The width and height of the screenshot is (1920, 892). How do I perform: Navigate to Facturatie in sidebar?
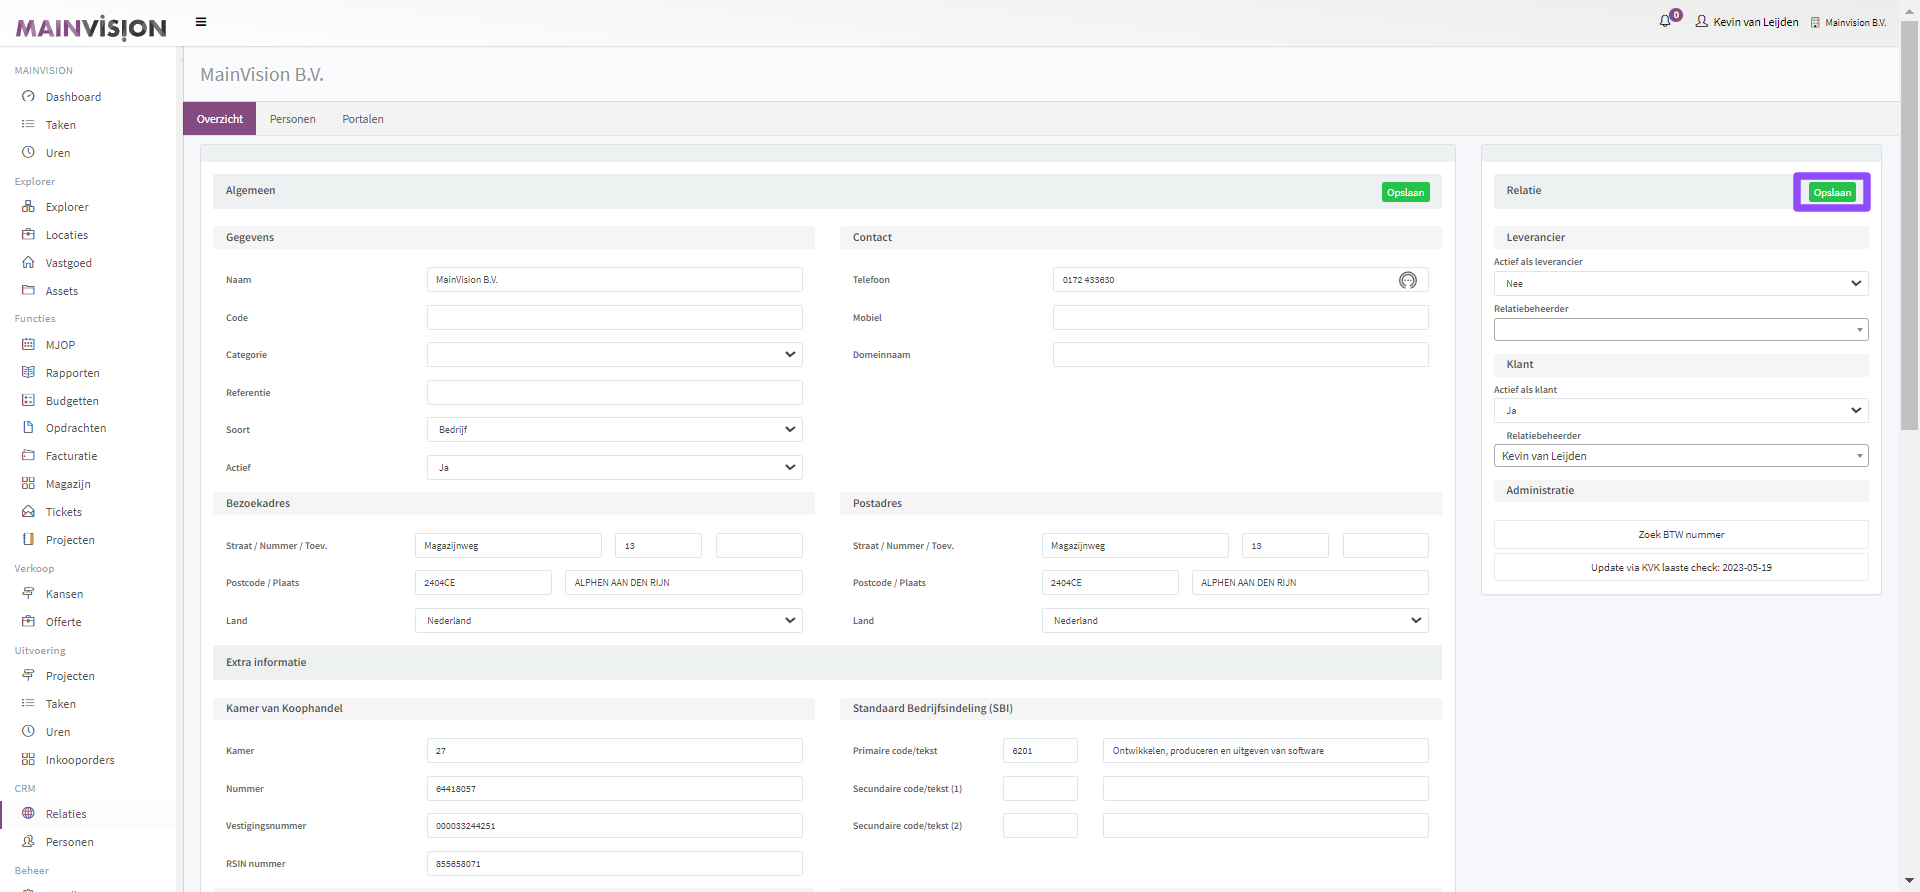(71, 456)
